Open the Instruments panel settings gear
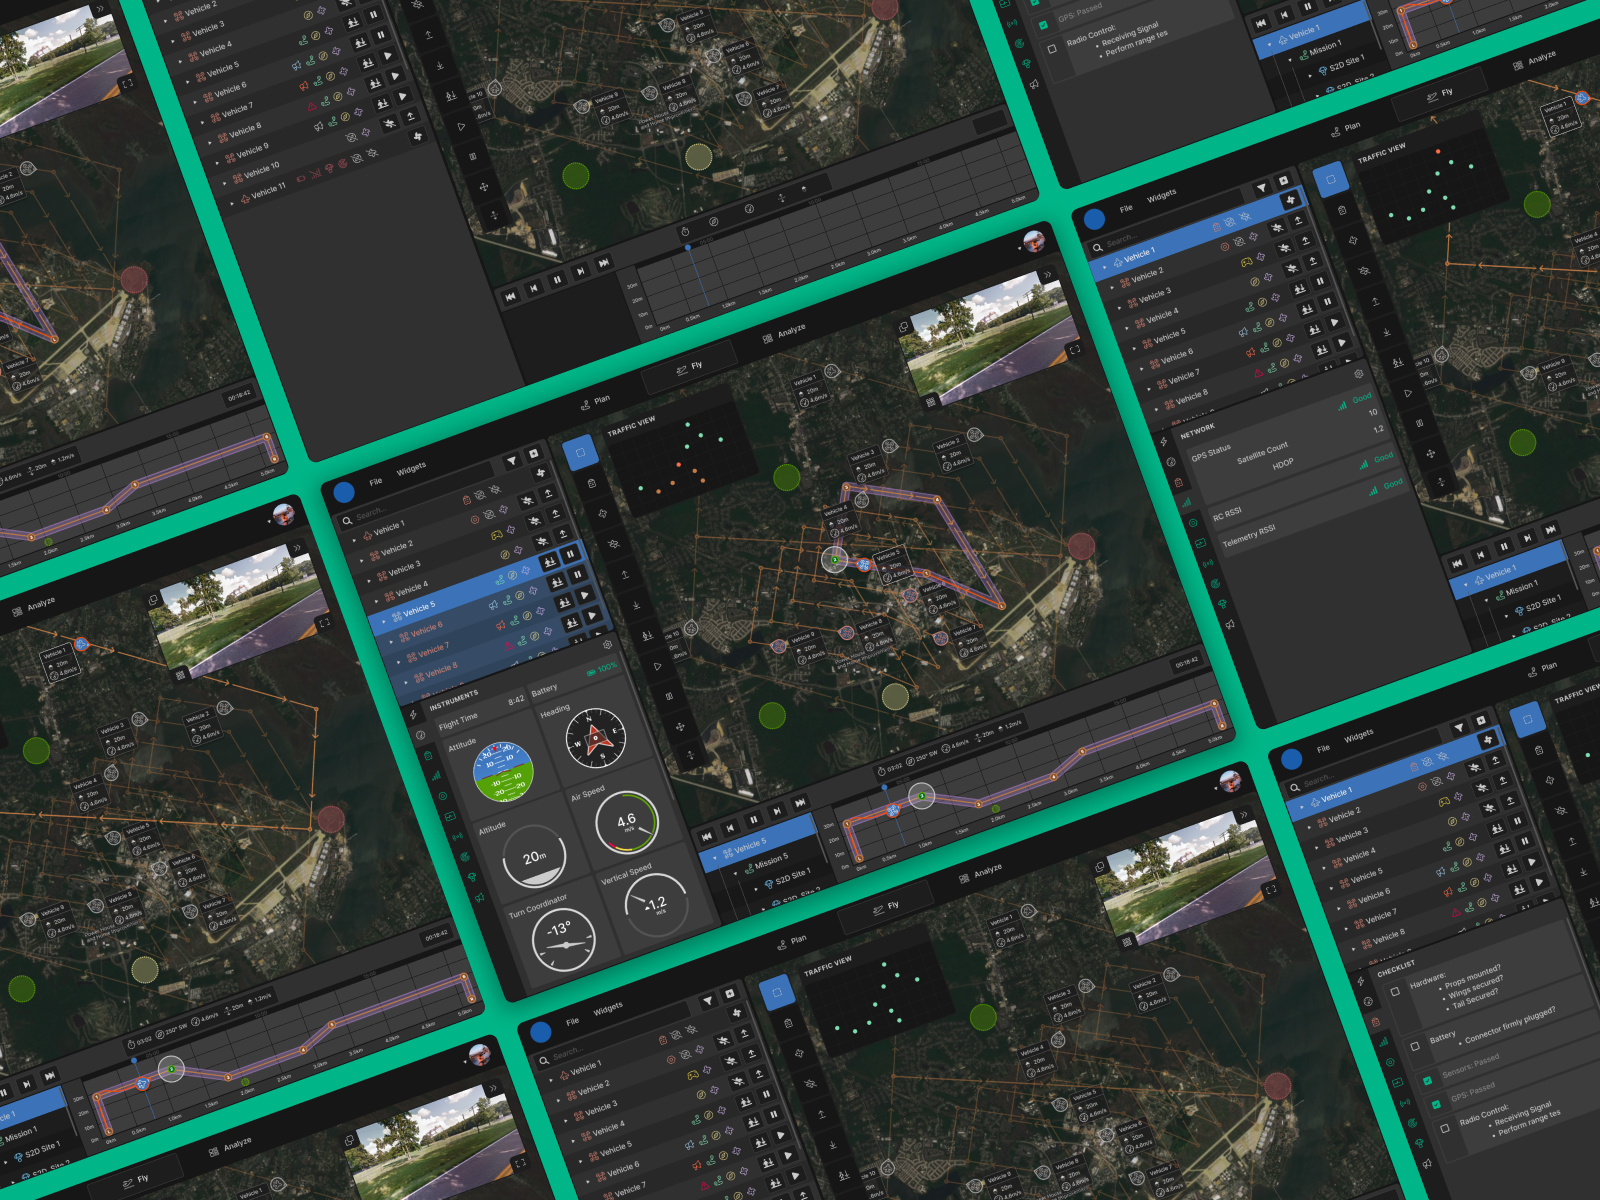1600x1200 pixels. tap(607, 644)
